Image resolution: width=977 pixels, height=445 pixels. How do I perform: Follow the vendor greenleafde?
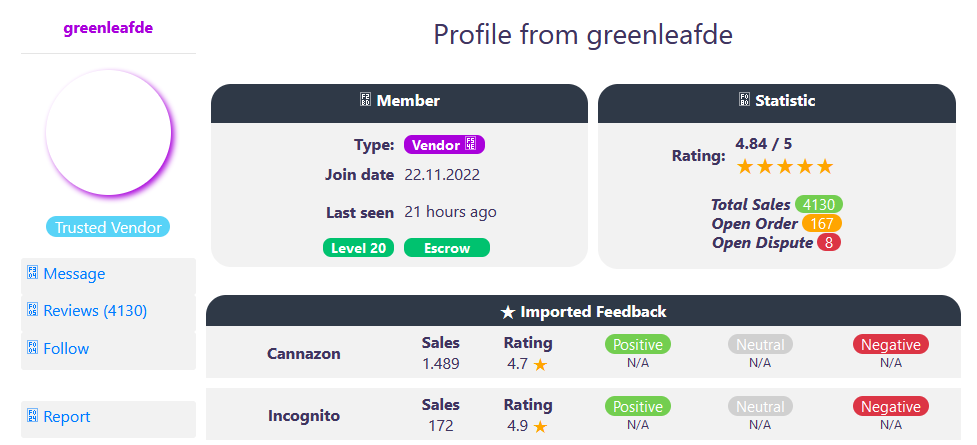point(66,348)
